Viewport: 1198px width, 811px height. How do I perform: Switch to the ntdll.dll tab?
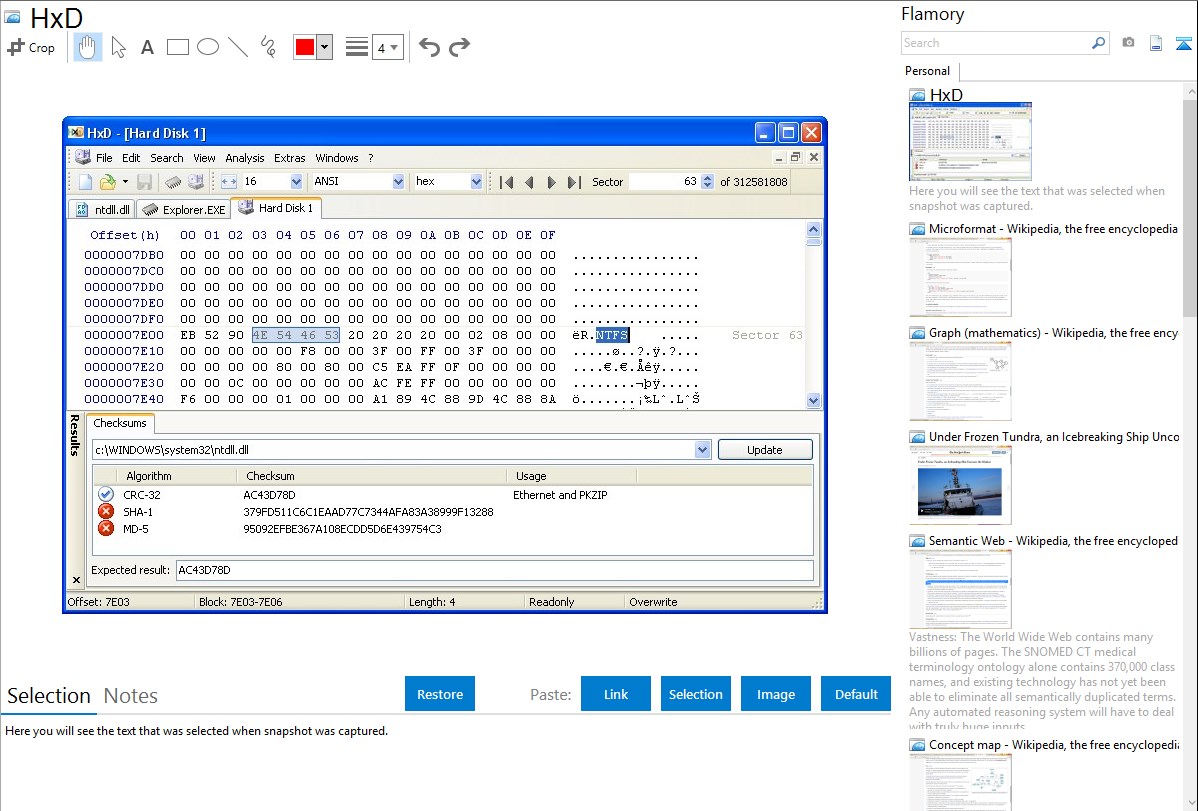coord(103,209)
